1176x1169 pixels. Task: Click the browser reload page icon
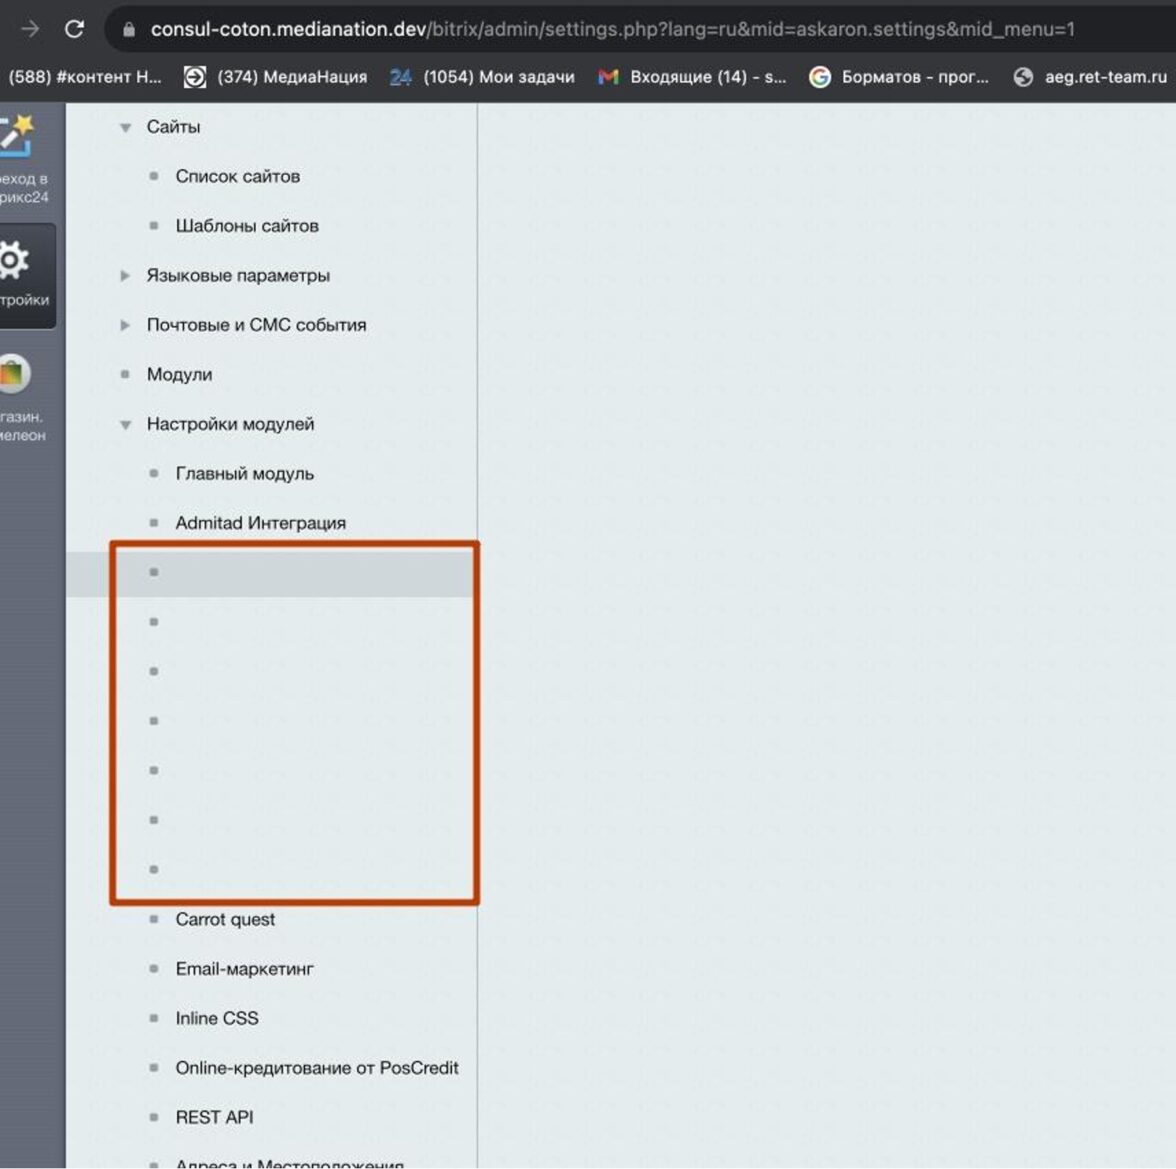[74, 29]
